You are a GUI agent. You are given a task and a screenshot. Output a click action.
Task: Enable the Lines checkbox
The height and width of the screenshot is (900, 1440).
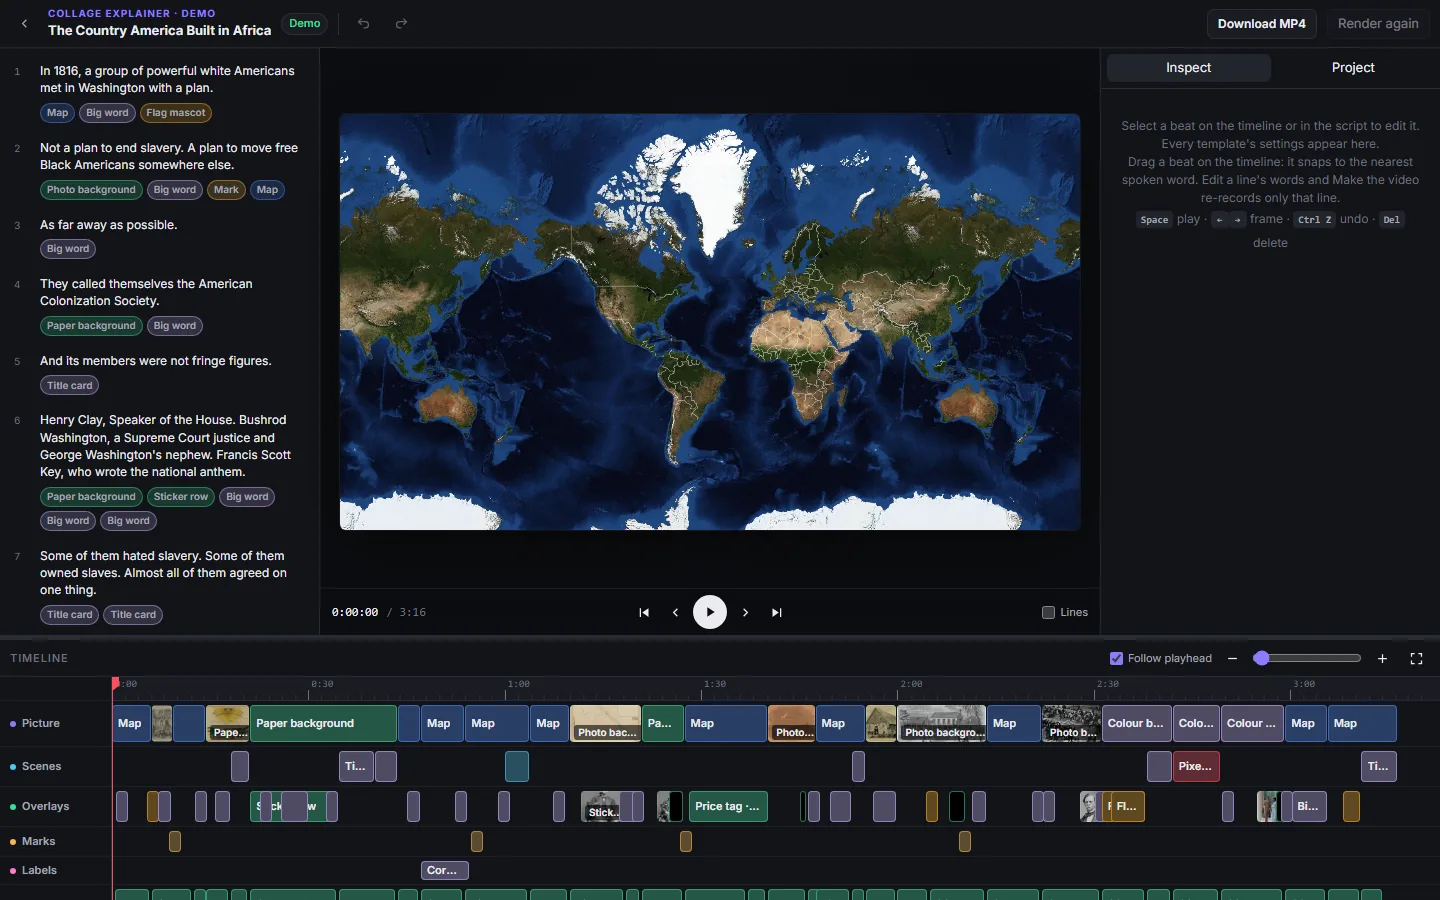tap(1048, 612)
